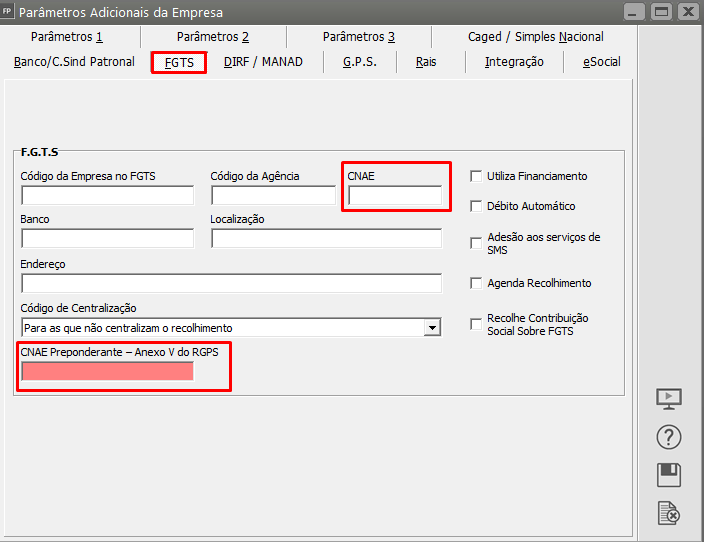Click the CNAE input field
704x542 pixels.
coord(394,196)
